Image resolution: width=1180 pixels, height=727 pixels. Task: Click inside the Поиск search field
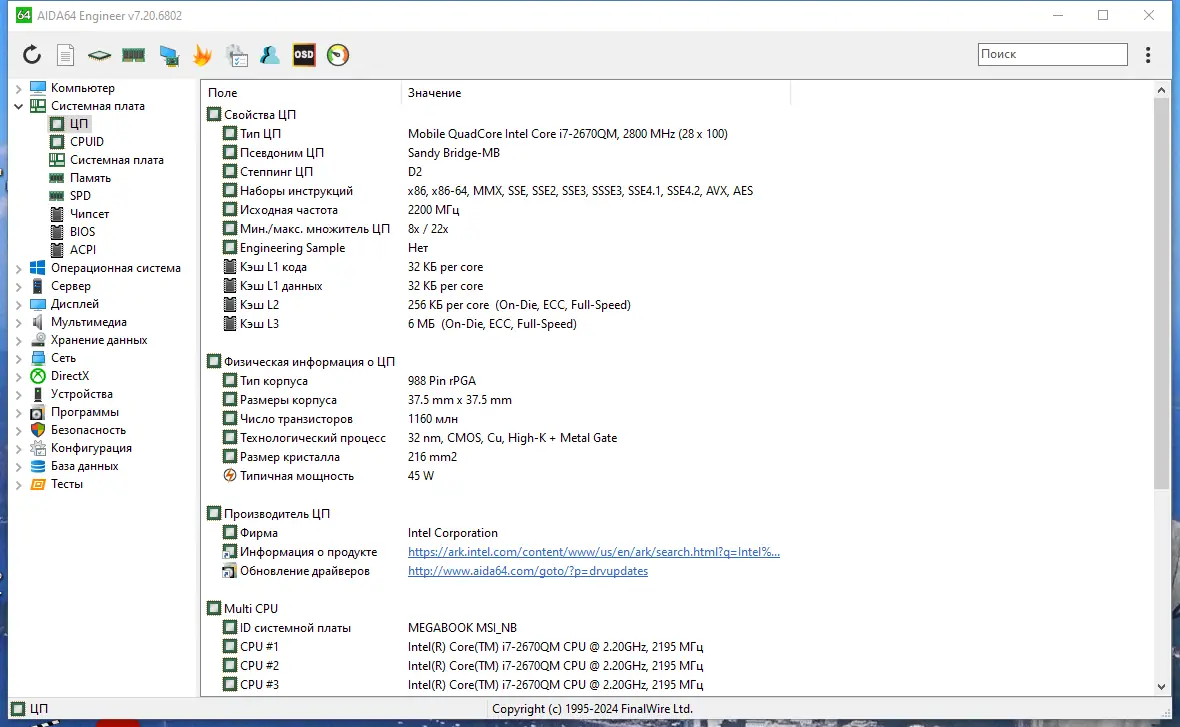coord(1052,54)
